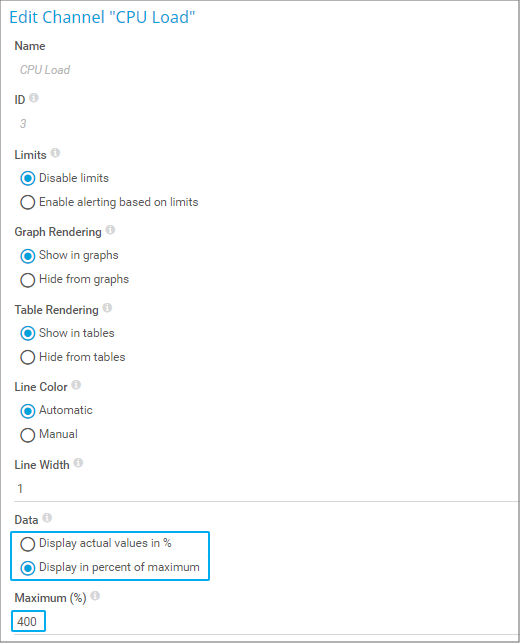Click the Line Width input field
The width and height of the screenshot is (520, 643).
267,489
